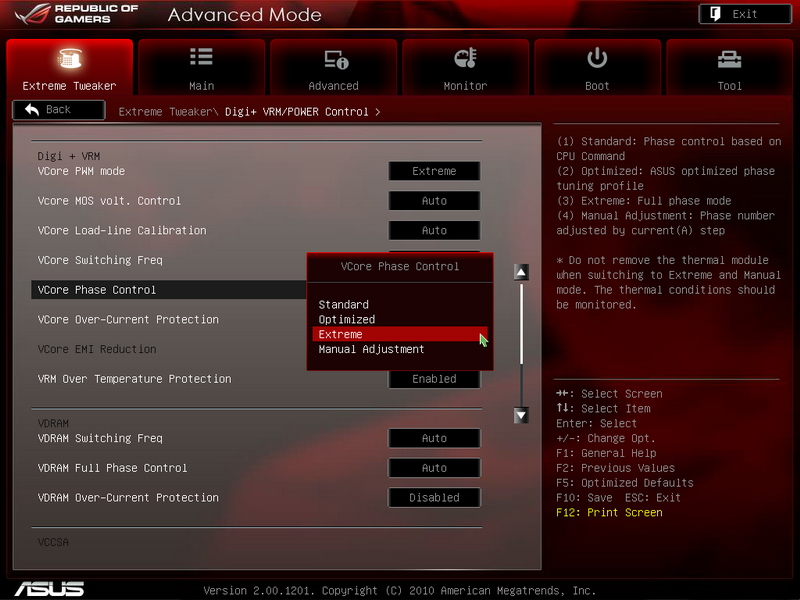Click the Digi+ VRM/POWER Control breadcrumb text
This screenshot has height=600, width=800.
pyautogui.click(x=296, y=112)
